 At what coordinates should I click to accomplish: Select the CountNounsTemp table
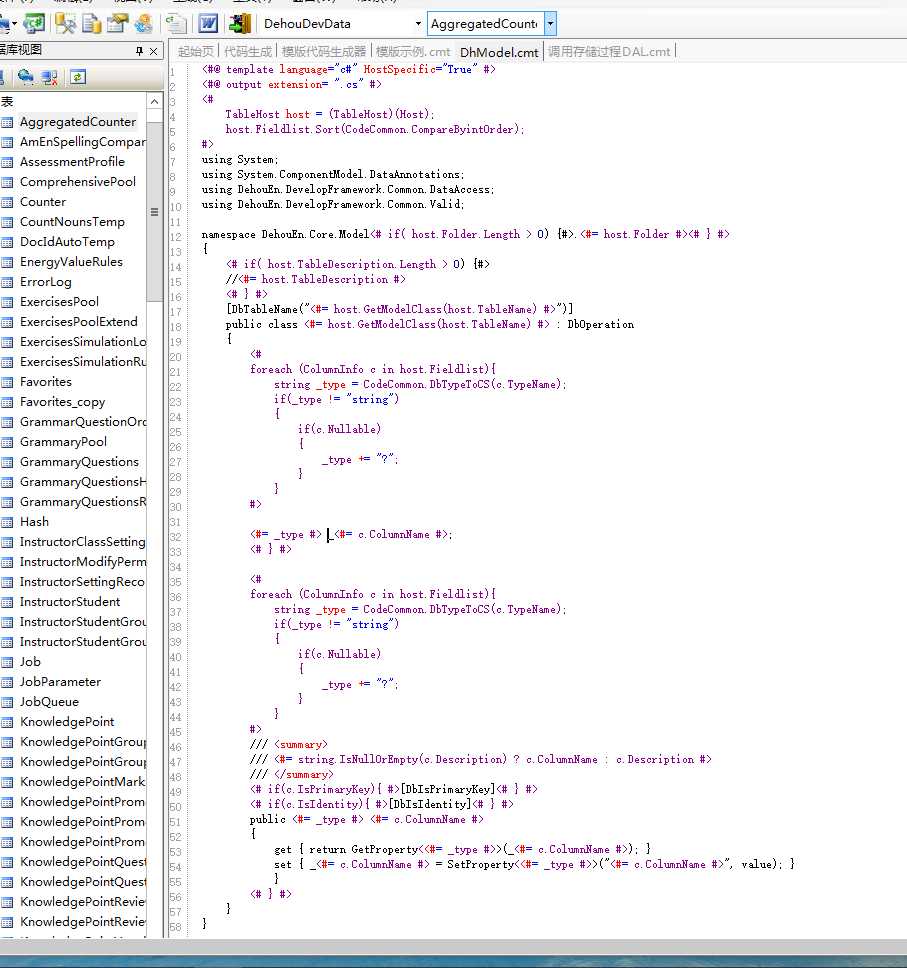coord(72,222)
